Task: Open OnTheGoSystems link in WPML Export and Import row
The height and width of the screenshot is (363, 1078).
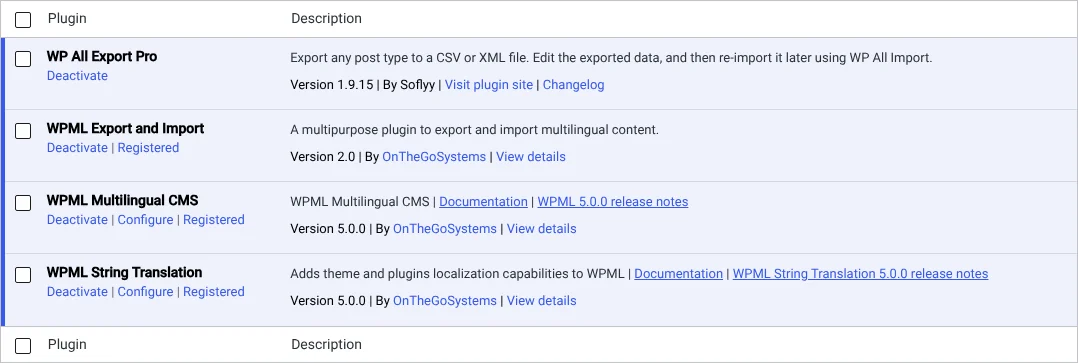Action: 434,157
